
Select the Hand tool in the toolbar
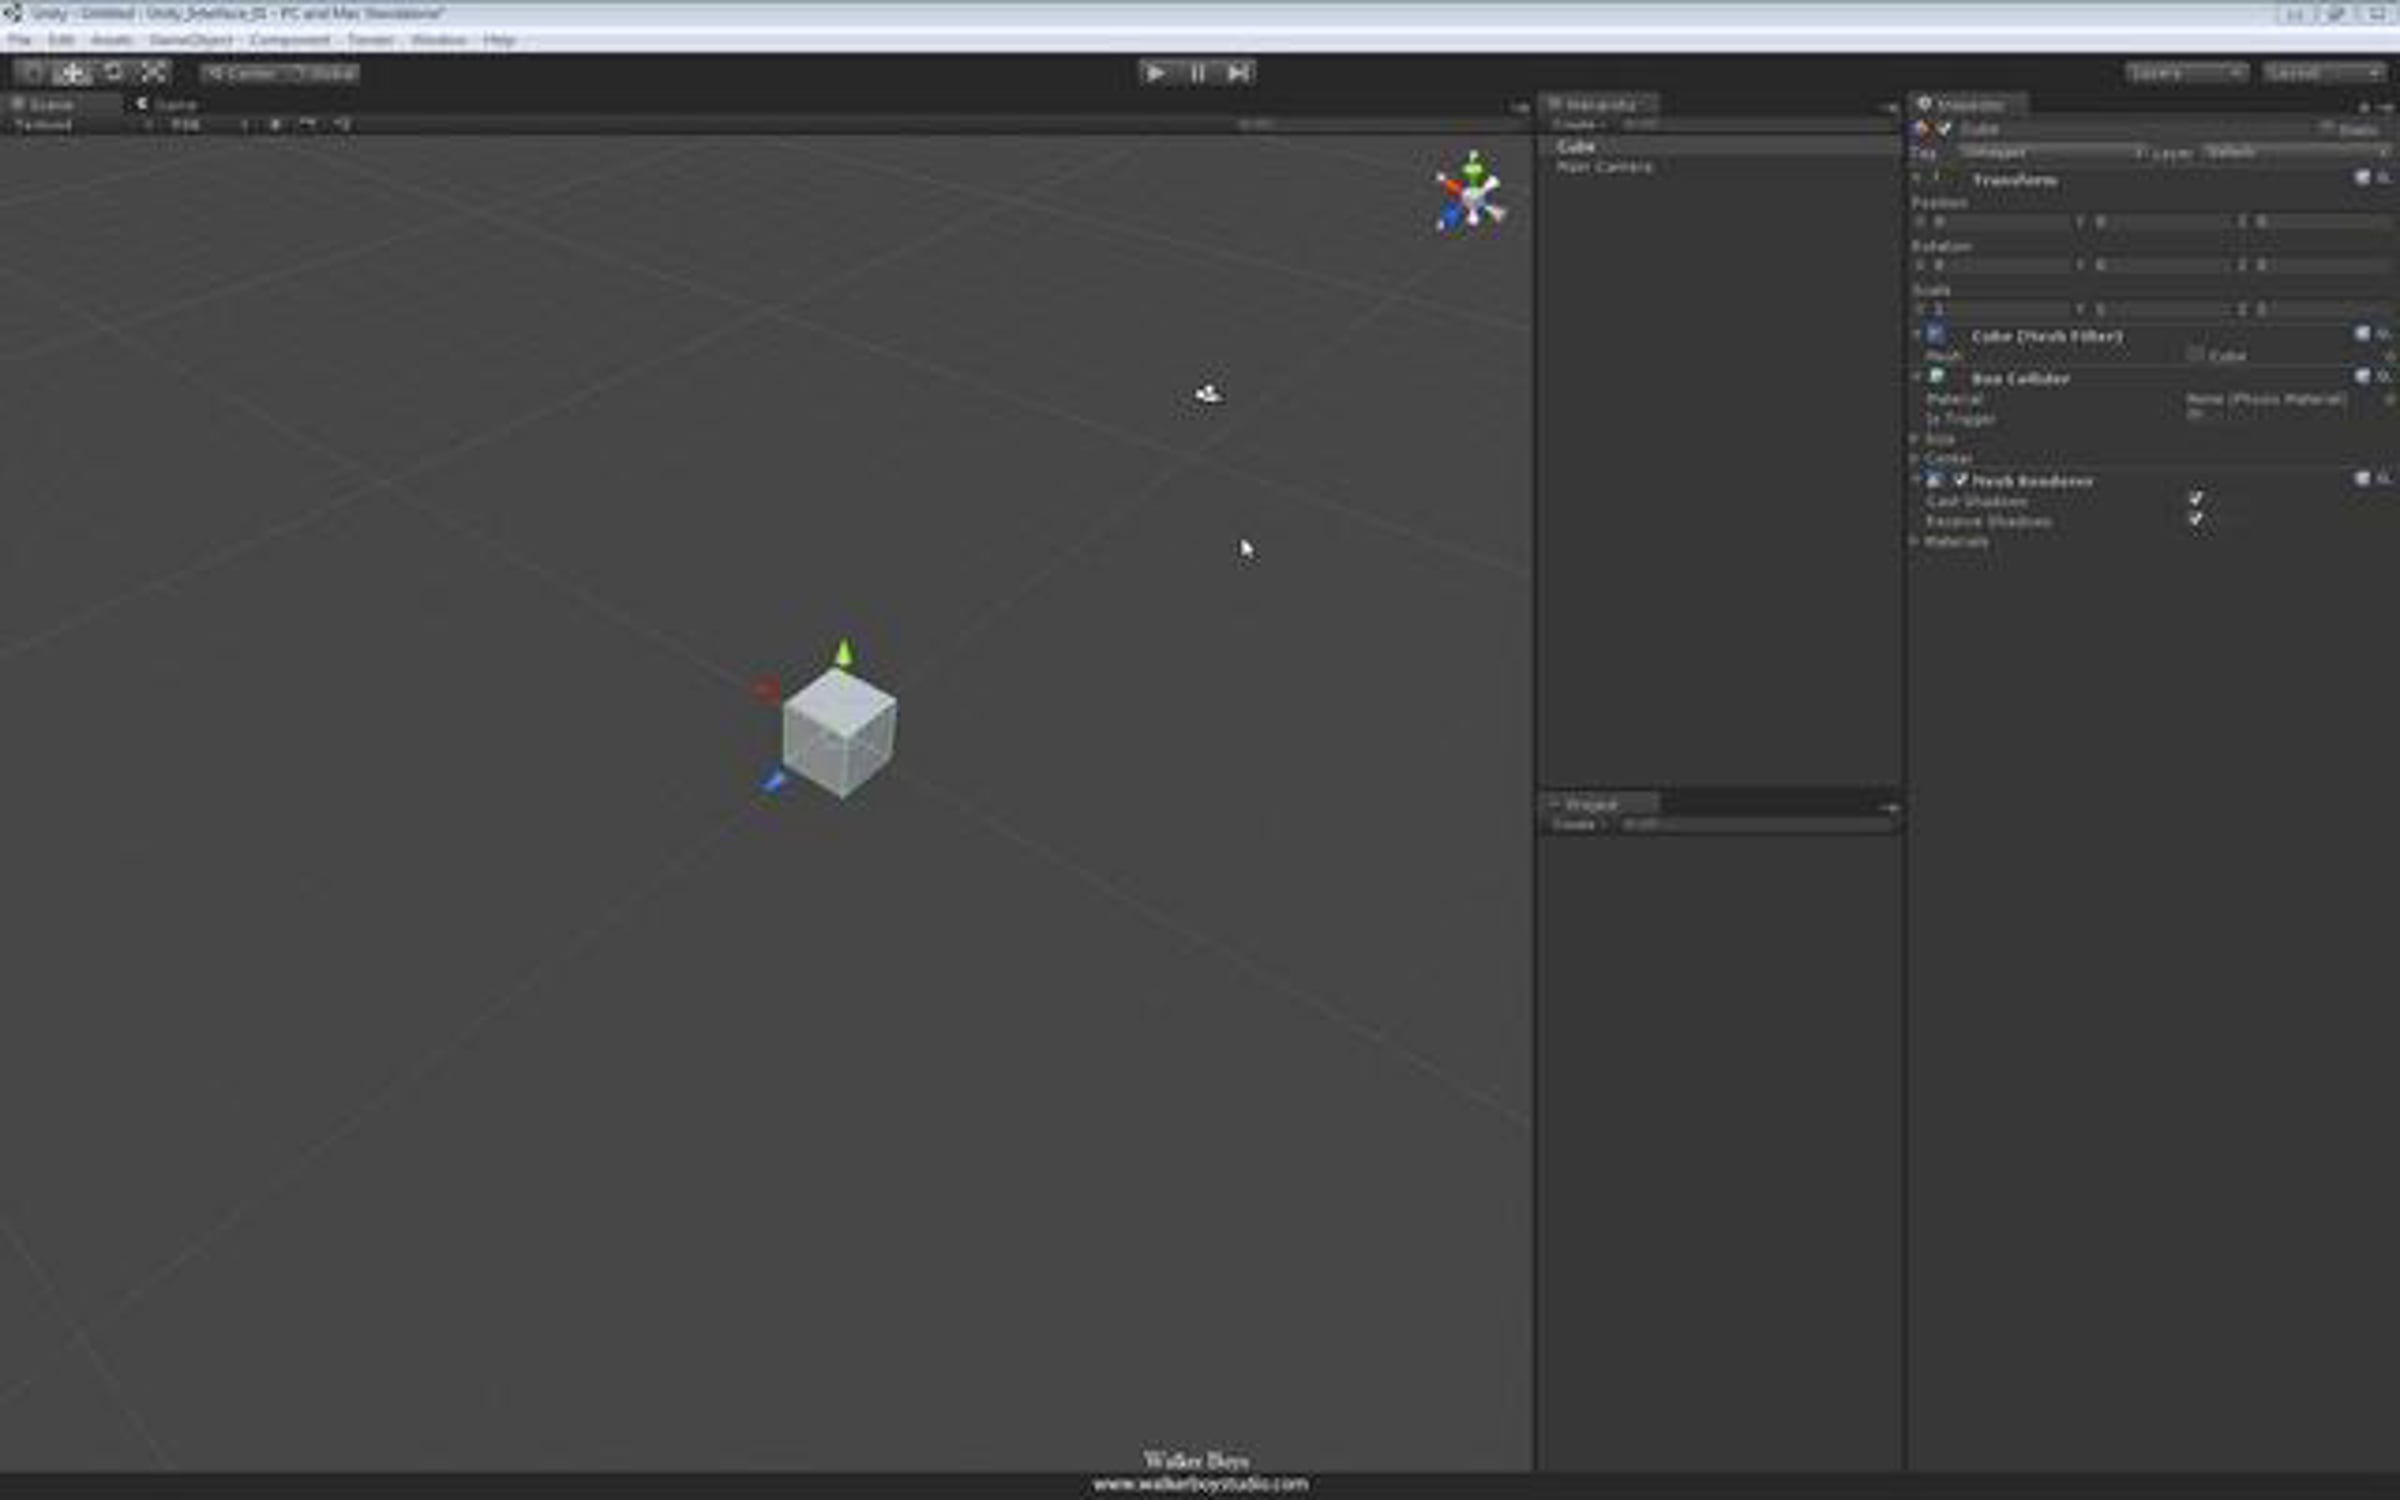click(x=33, y=73)
